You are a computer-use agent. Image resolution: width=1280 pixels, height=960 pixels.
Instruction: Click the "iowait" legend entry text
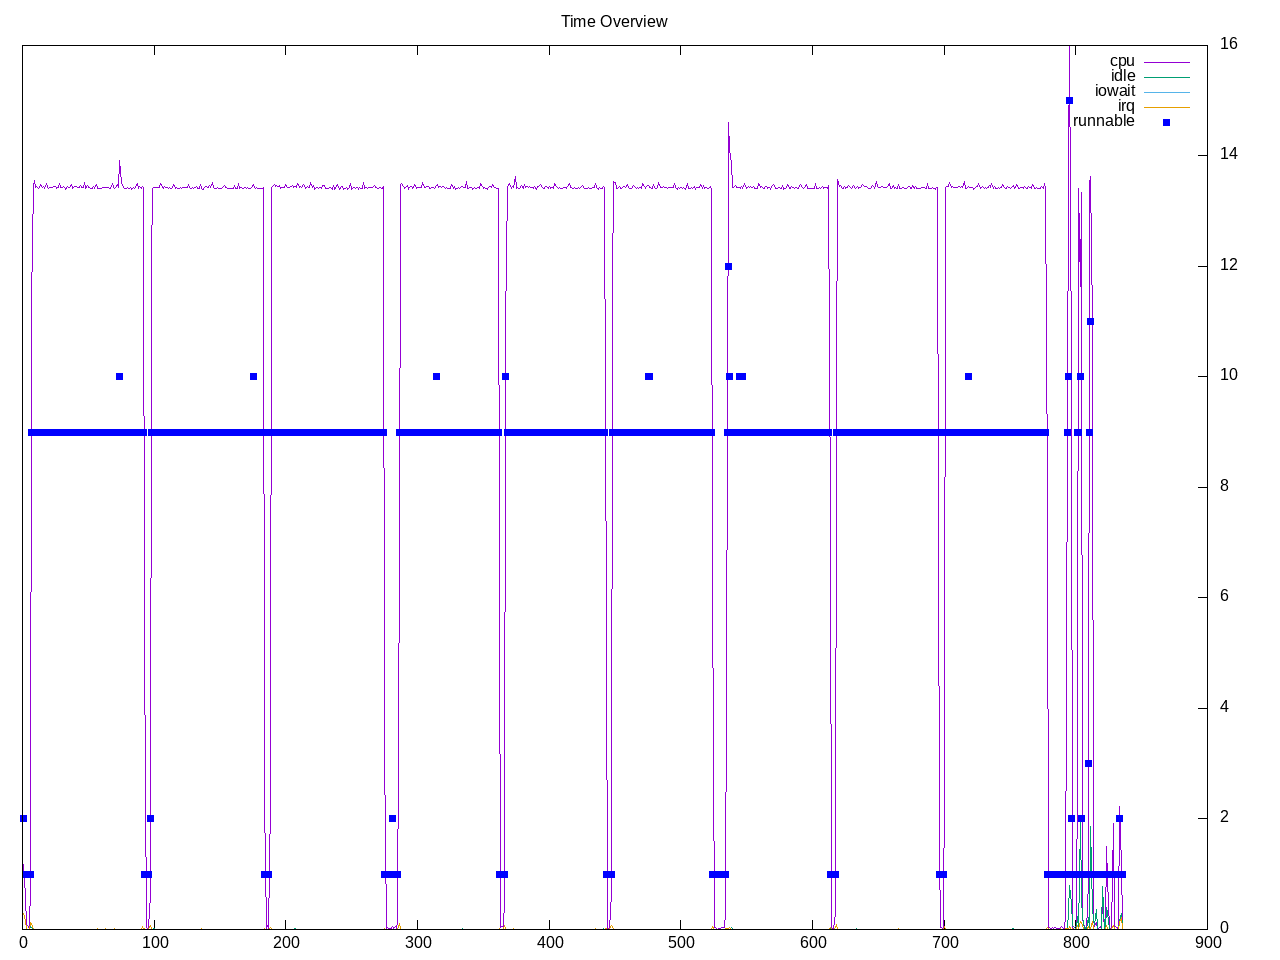1114,91
